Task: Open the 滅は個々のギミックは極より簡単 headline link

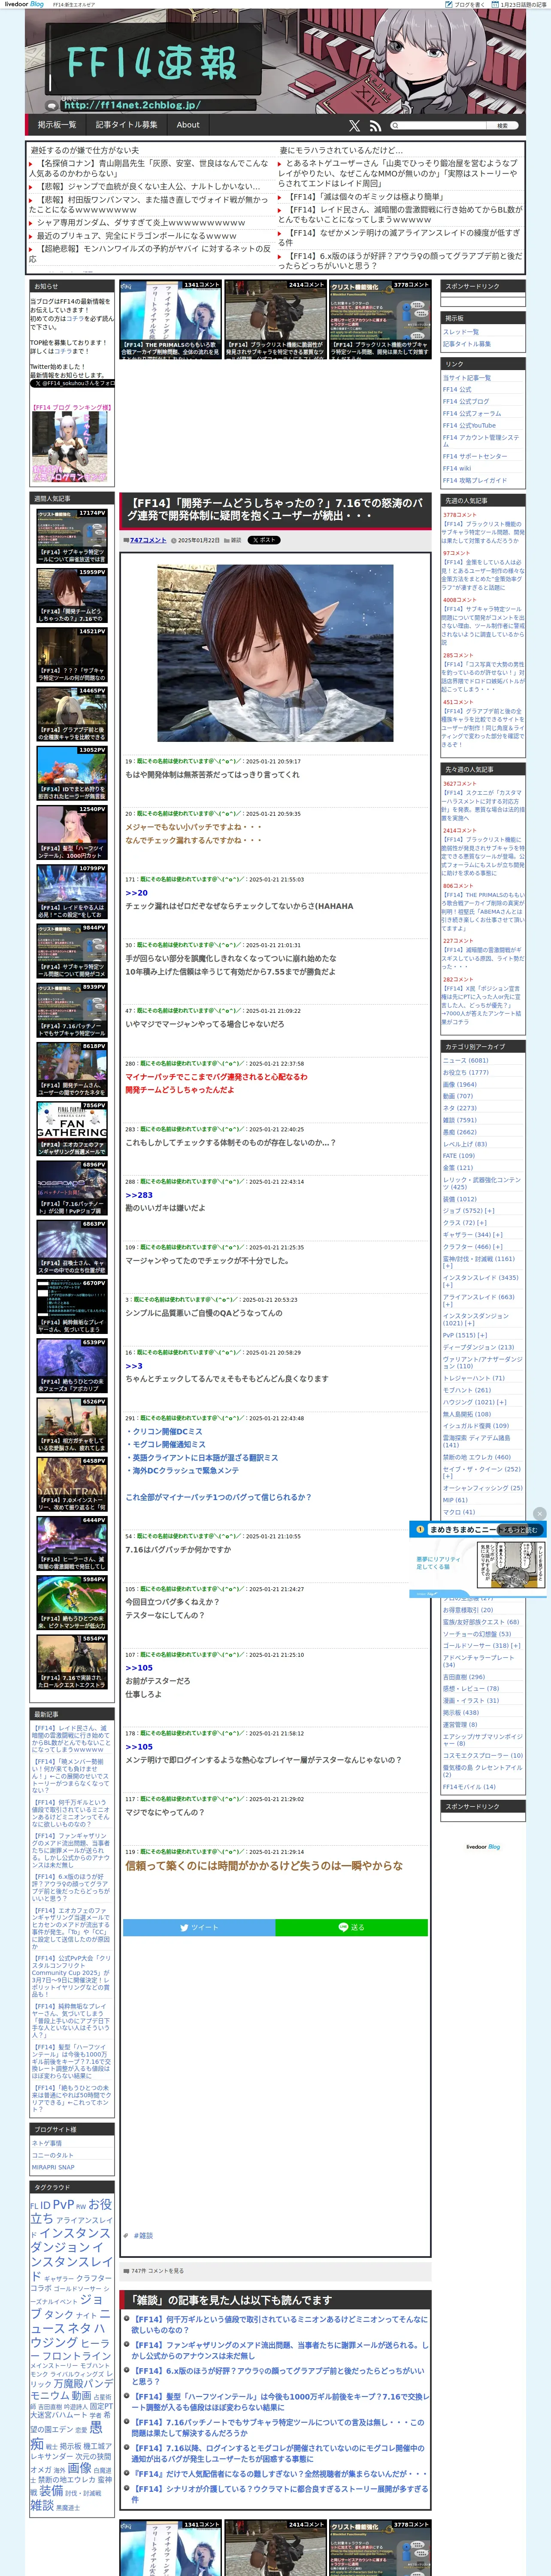Action: coord(366,197)
